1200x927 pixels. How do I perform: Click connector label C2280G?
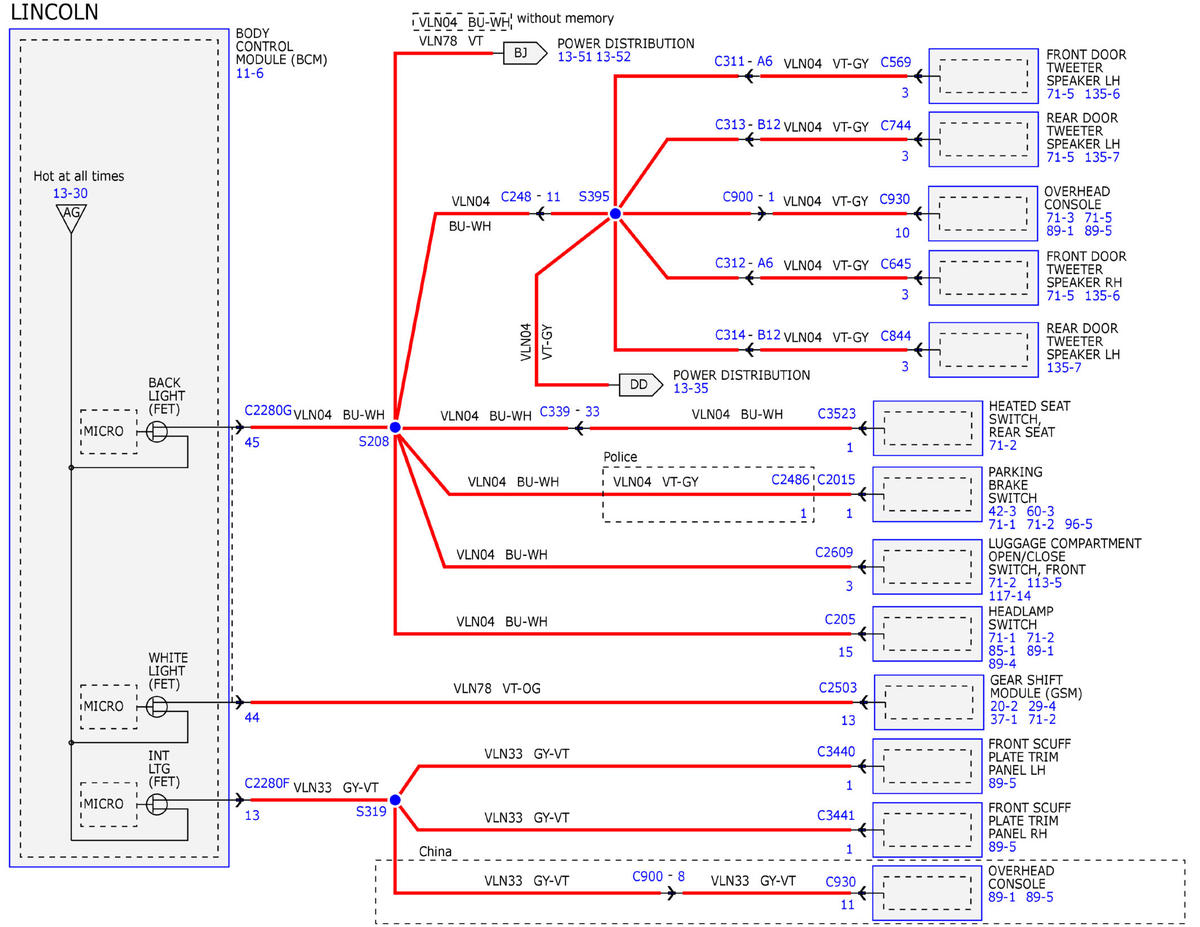coord(268,410)
